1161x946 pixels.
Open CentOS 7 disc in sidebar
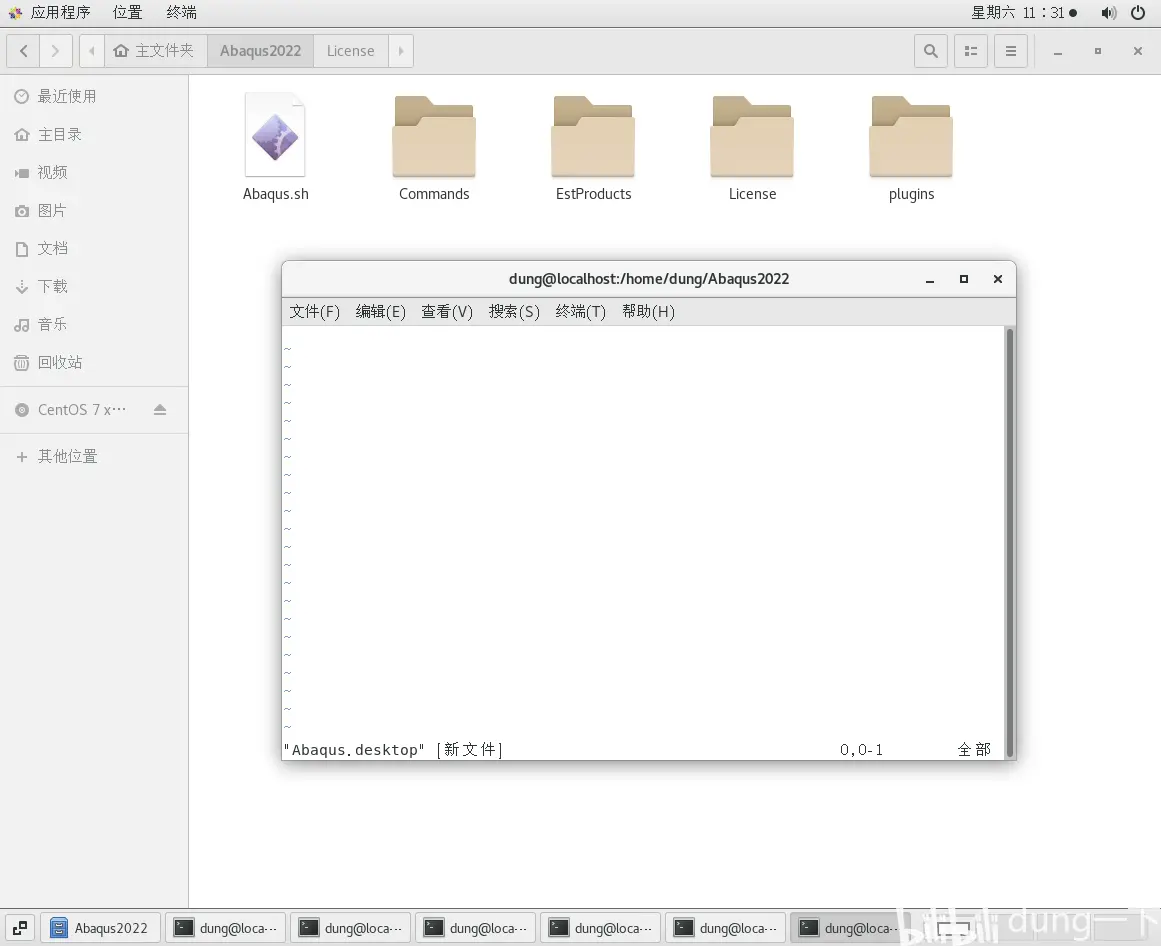point(81,410)
